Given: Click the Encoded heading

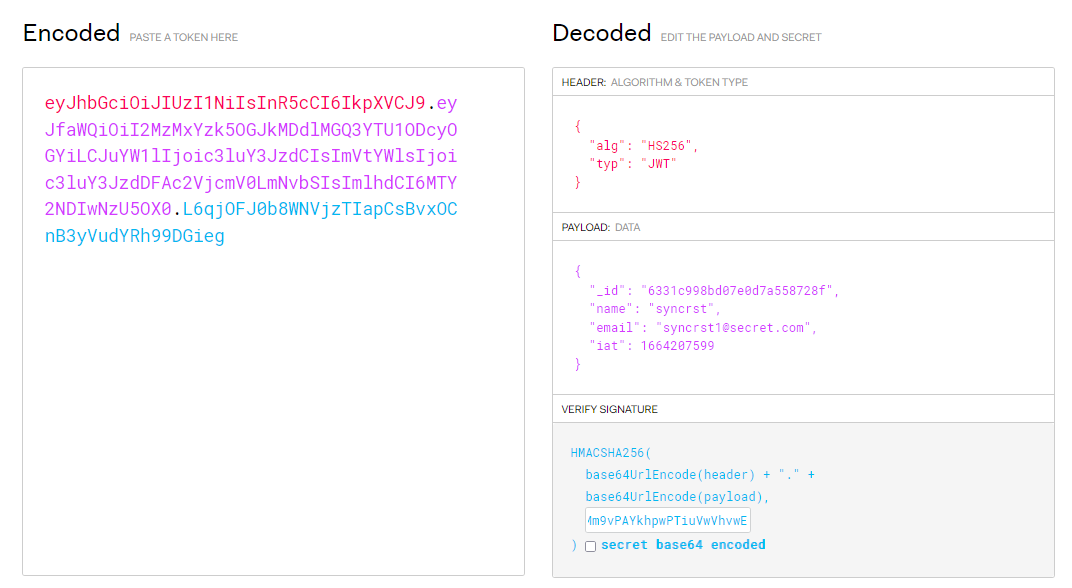Looking at the screenshot, I should pos(71,33).
